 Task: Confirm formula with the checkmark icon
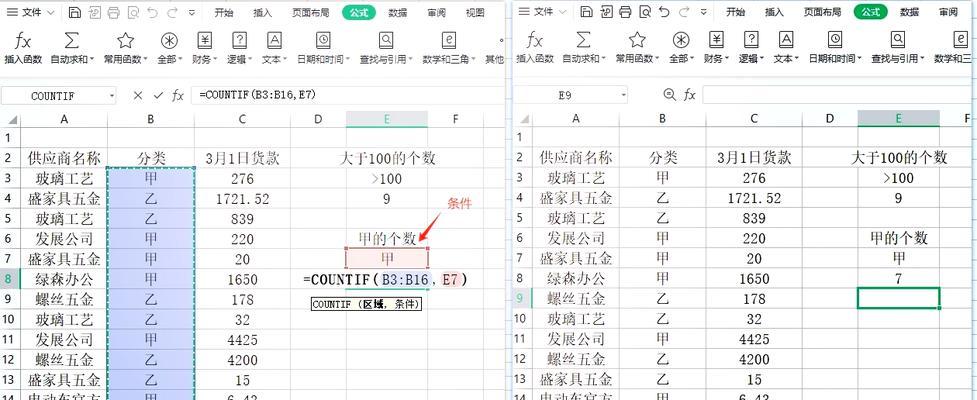pyautogui.click(x=158, y=95)
